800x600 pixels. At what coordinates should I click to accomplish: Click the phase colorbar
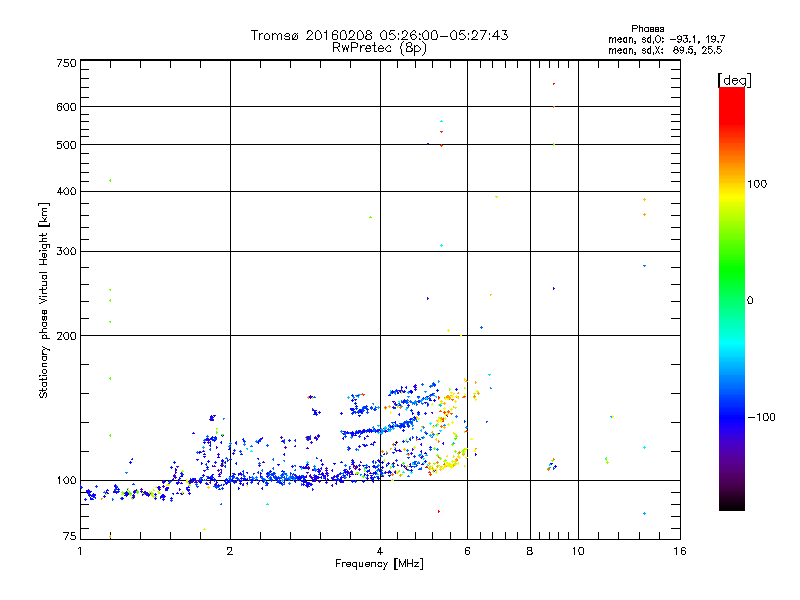[x=732, y=298]
